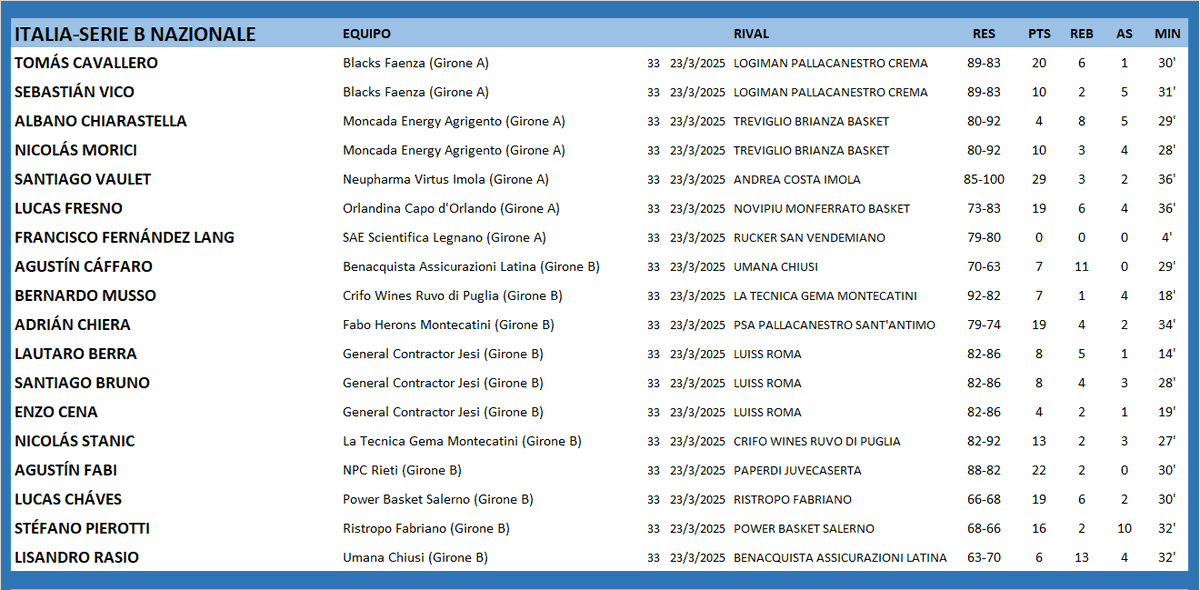This screenshot has width=1200, height=590.
Task: Click assists value 10 for Stéfano Pierotti
Action: [1125, 527]
